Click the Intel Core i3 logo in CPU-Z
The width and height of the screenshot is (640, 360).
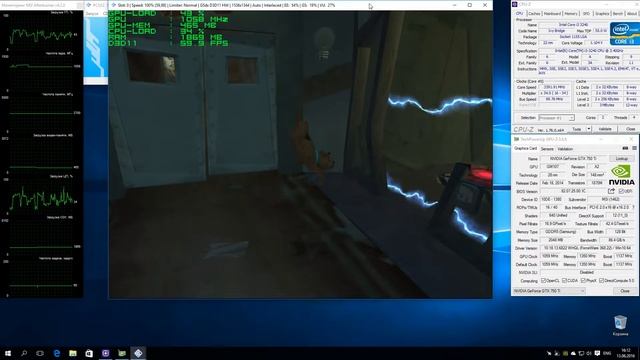pos(624,33)
